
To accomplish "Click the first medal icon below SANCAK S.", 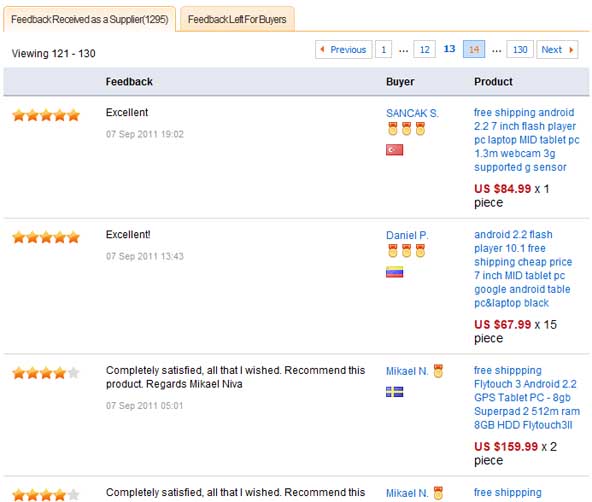I will 393,129.
